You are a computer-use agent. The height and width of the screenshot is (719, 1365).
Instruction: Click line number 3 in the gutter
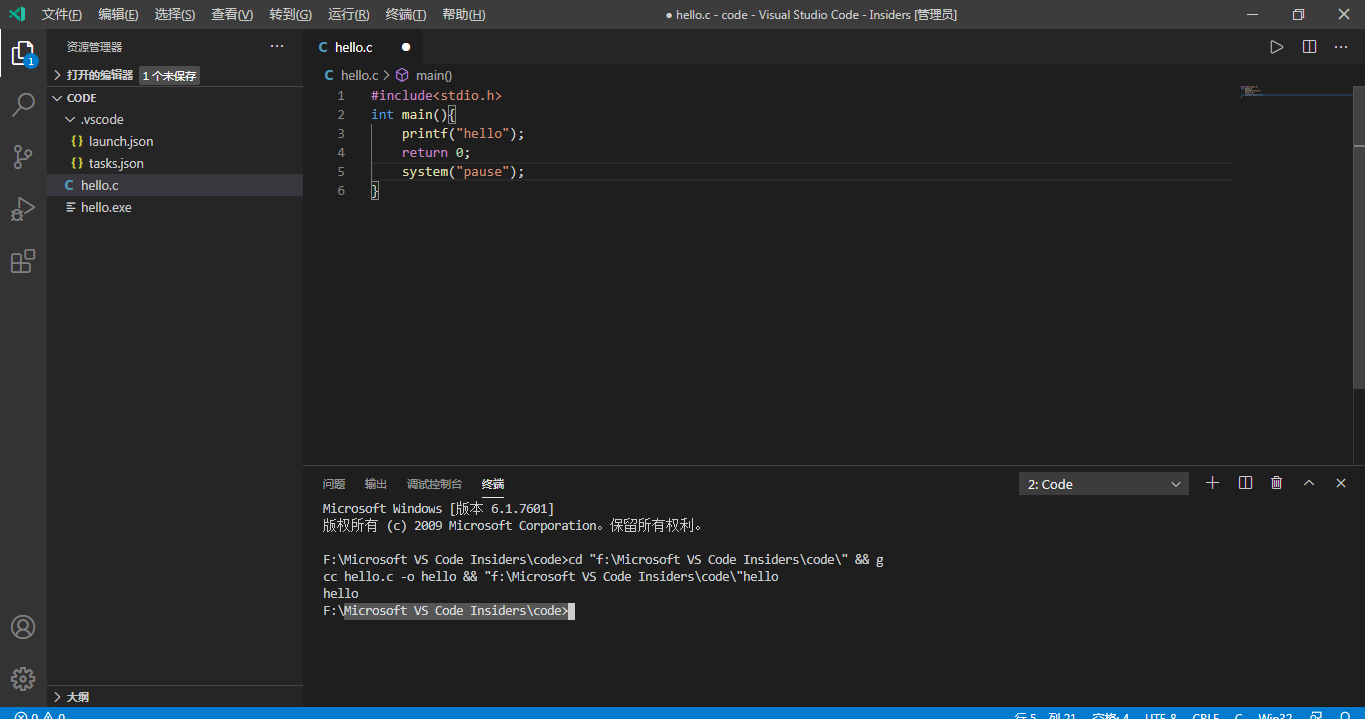pos(341,134)
